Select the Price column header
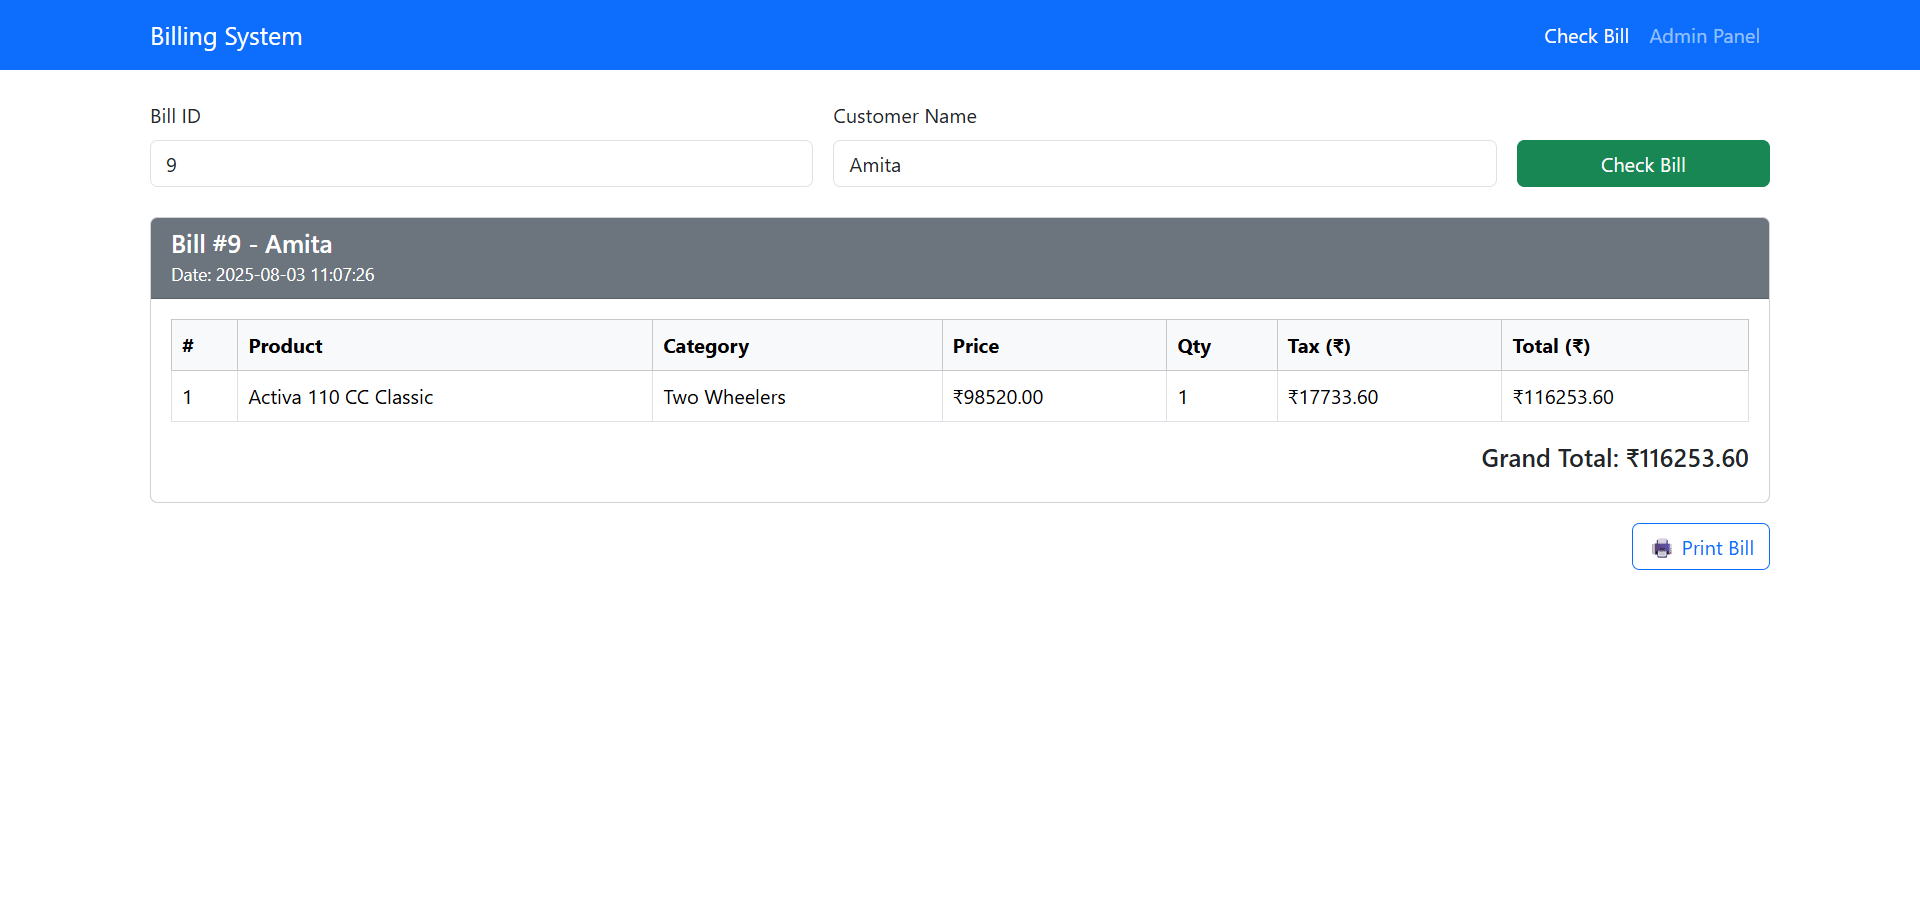The height and width of the screenshot is (912, 1920). (975, 346)
